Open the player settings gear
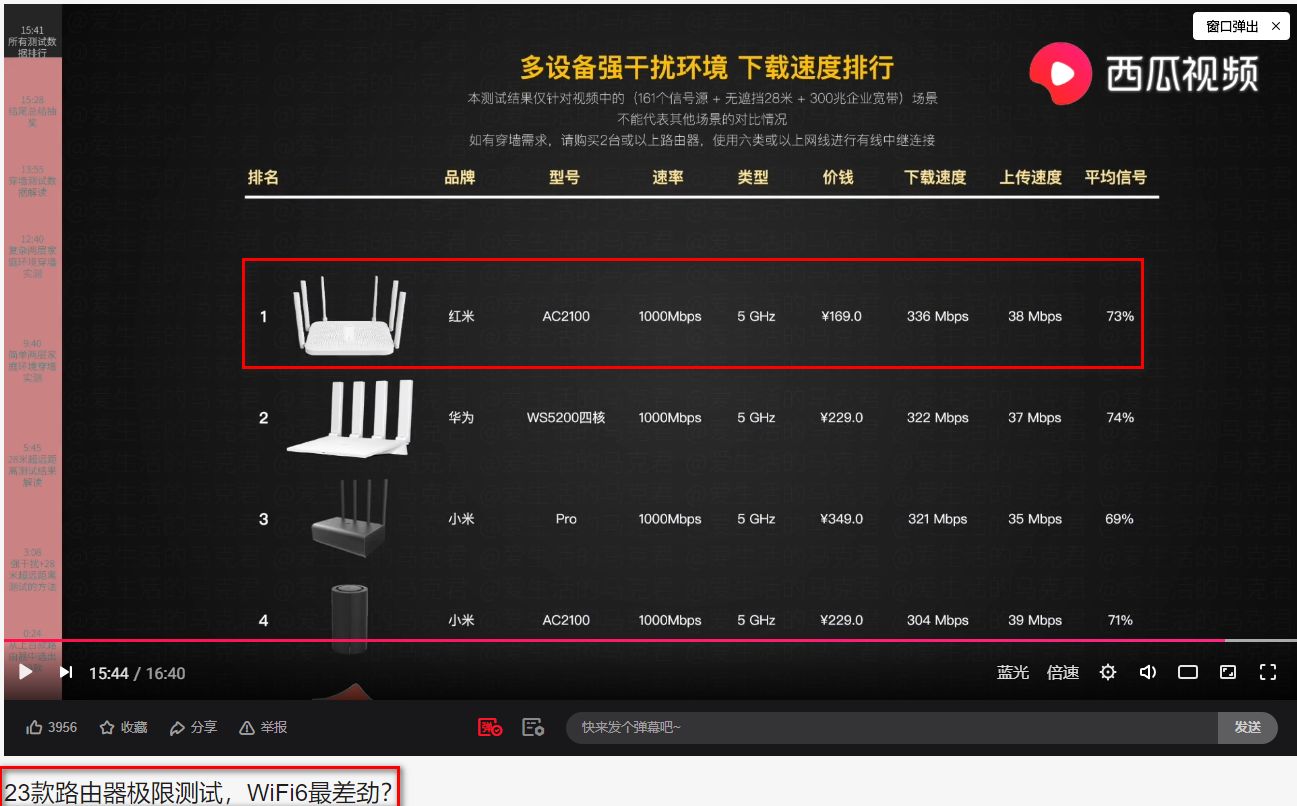This screenshot has width=1297, height=806. click(1108, 672)
